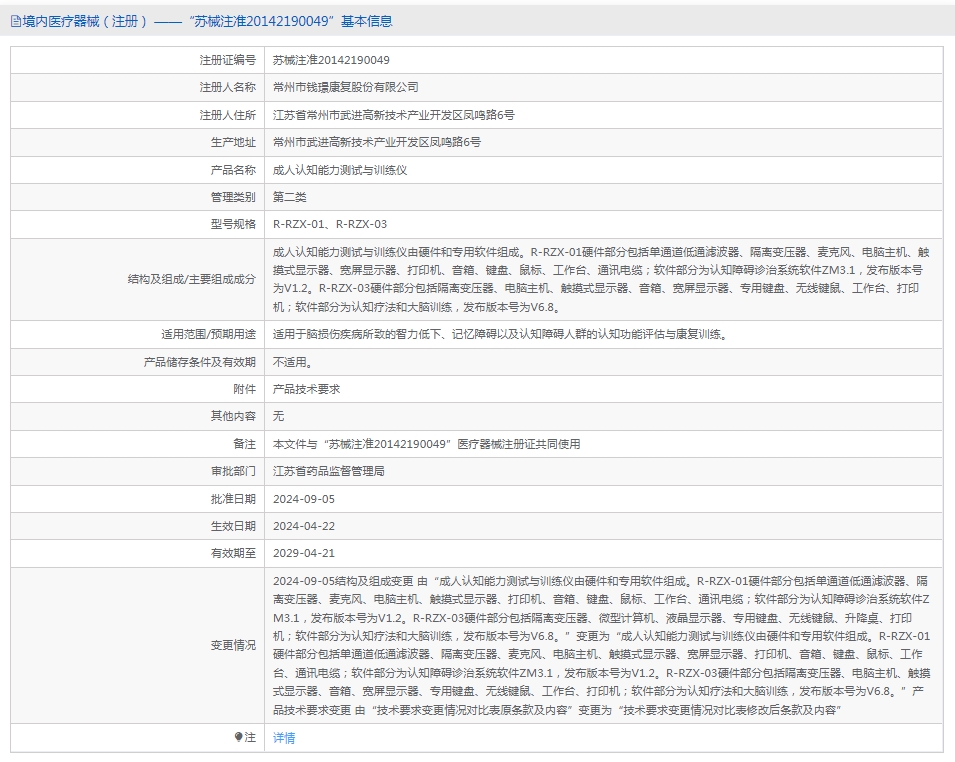Click the 型号规格 label
Image resolution: width=955 pixels, height=762 pixels.
pos(233,224)
